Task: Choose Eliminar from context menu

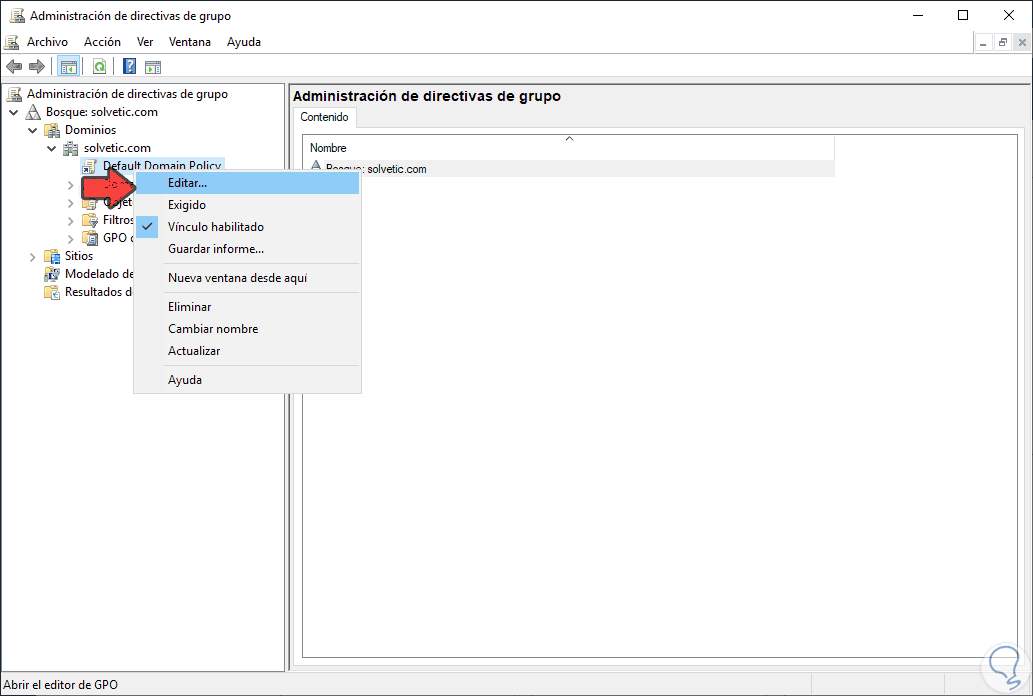Action: pos(247,307)
